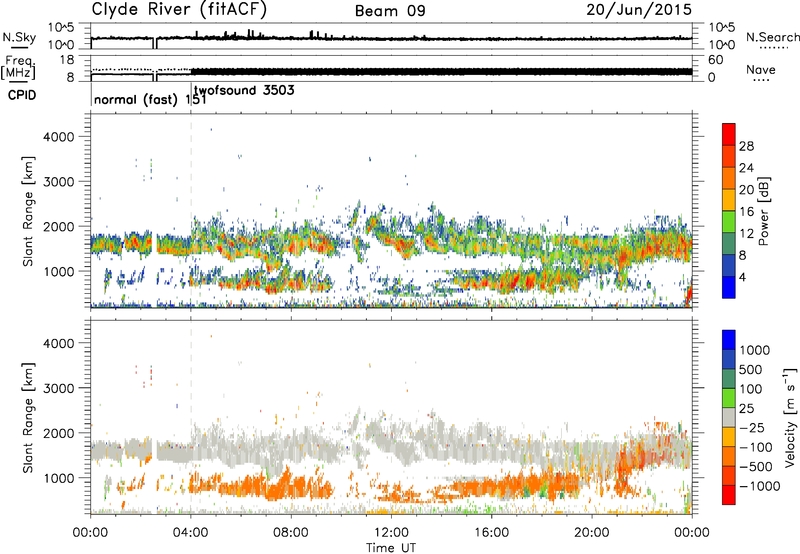Pick the light green segment of velocity colorbar

(729, 398)
